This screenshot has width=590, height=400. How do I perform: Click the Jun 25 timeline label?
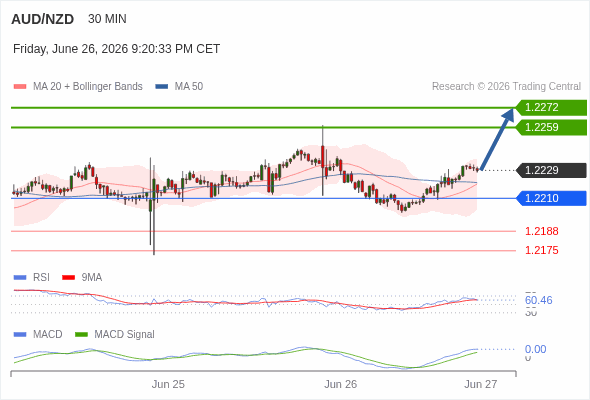(168, 384)
